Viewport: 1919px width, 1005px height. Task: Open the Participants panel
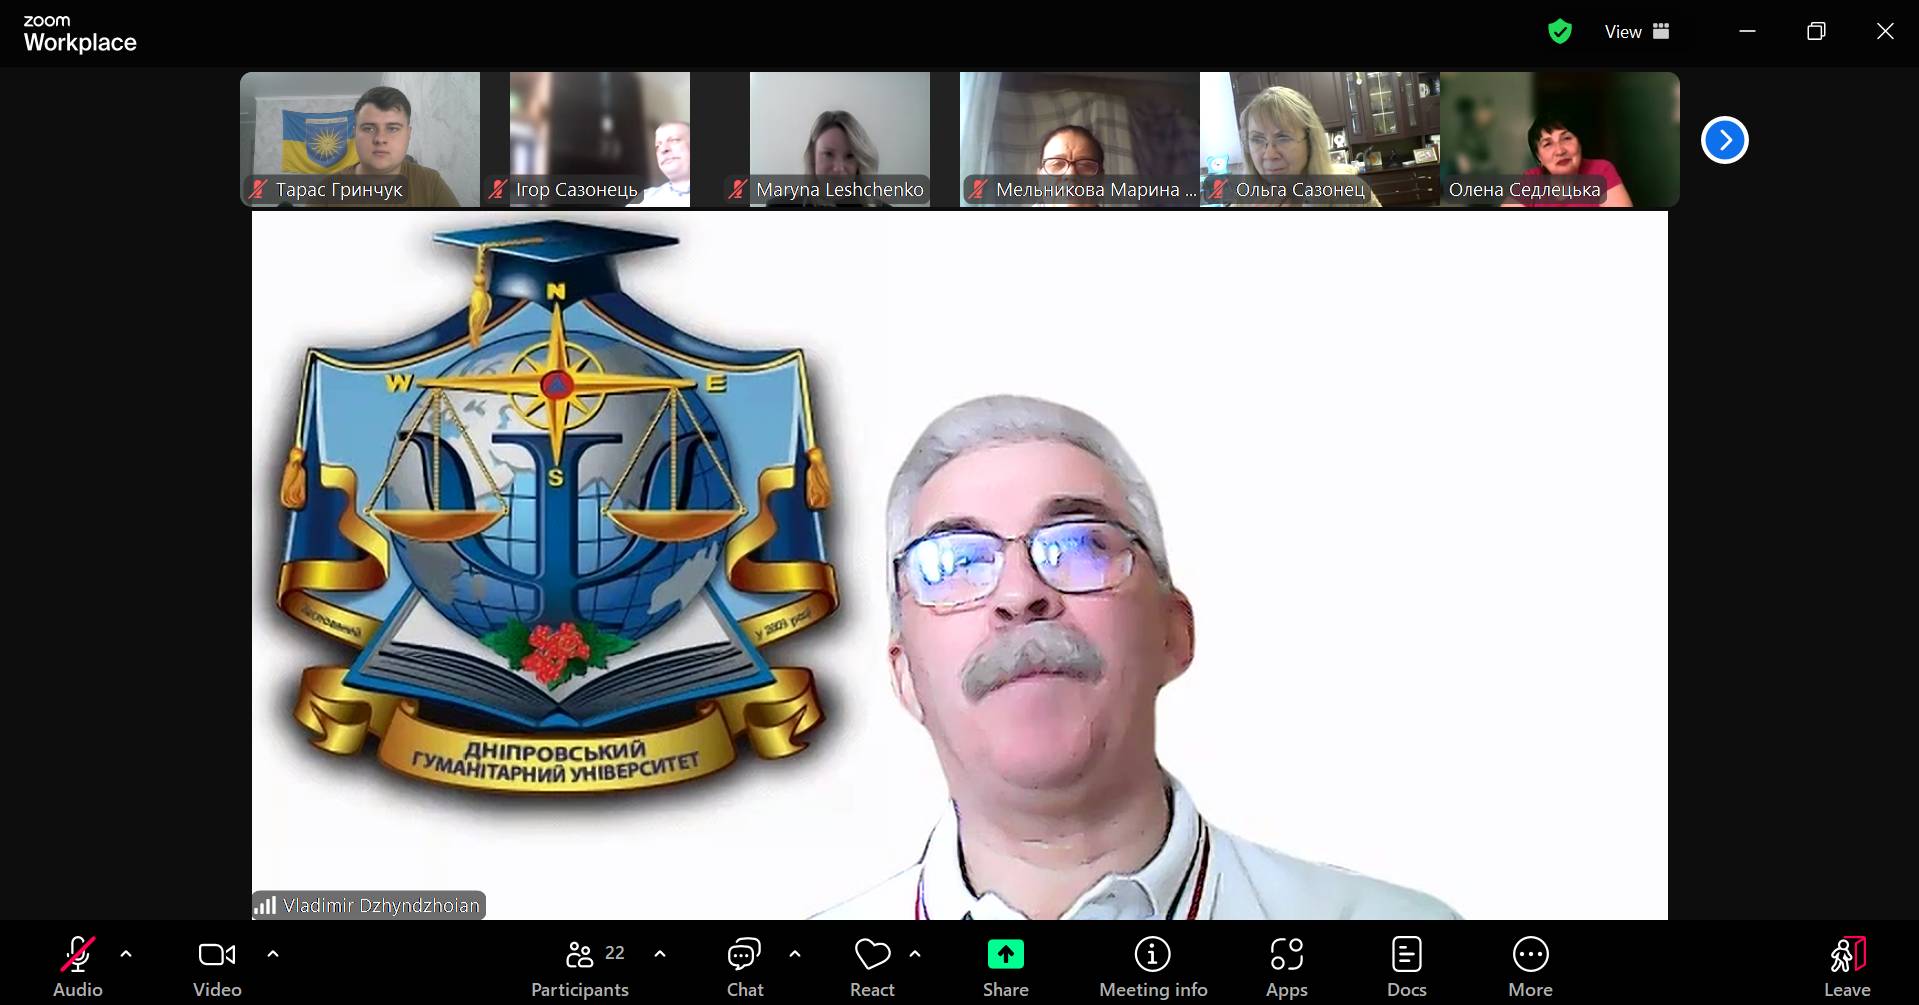click(x=580, y=965)
